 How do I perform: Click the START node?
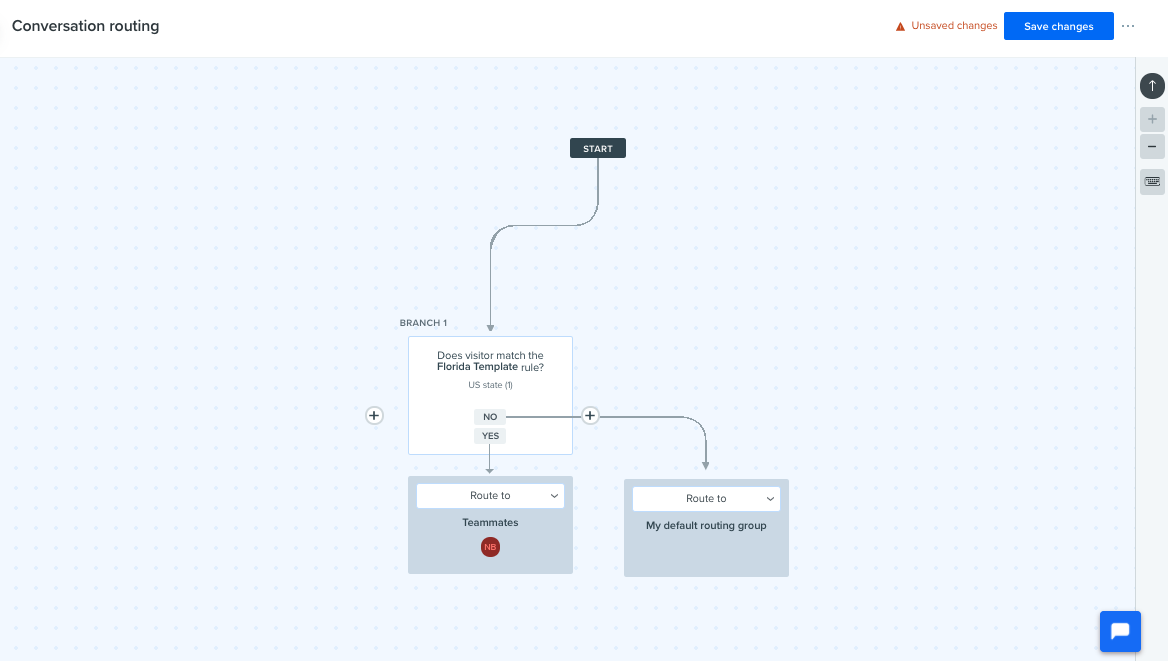click(x=597, y=148)
